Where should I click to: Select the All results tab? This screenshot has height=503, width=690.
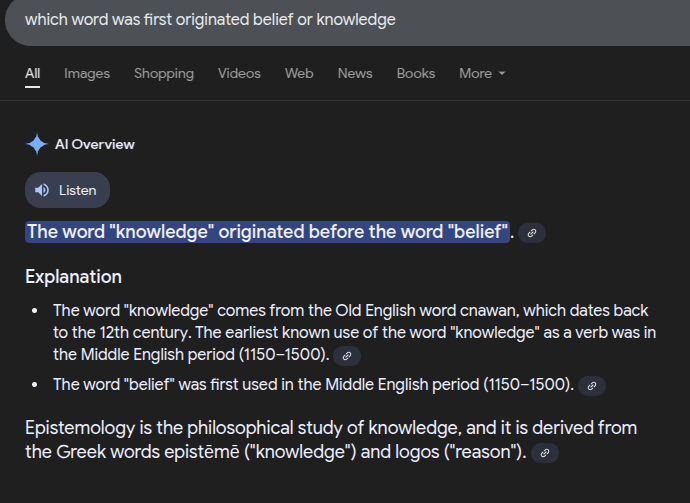click(x=33, y=73)
